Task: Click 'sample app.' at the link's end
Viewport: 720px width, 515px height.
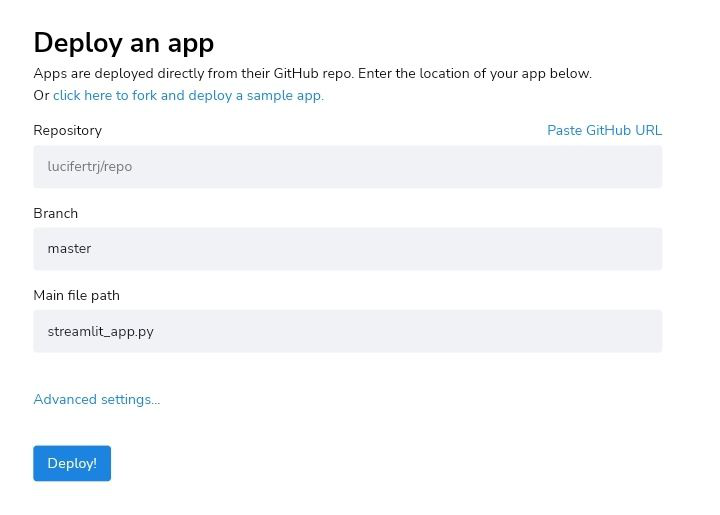Action: (x=285, y=95)
